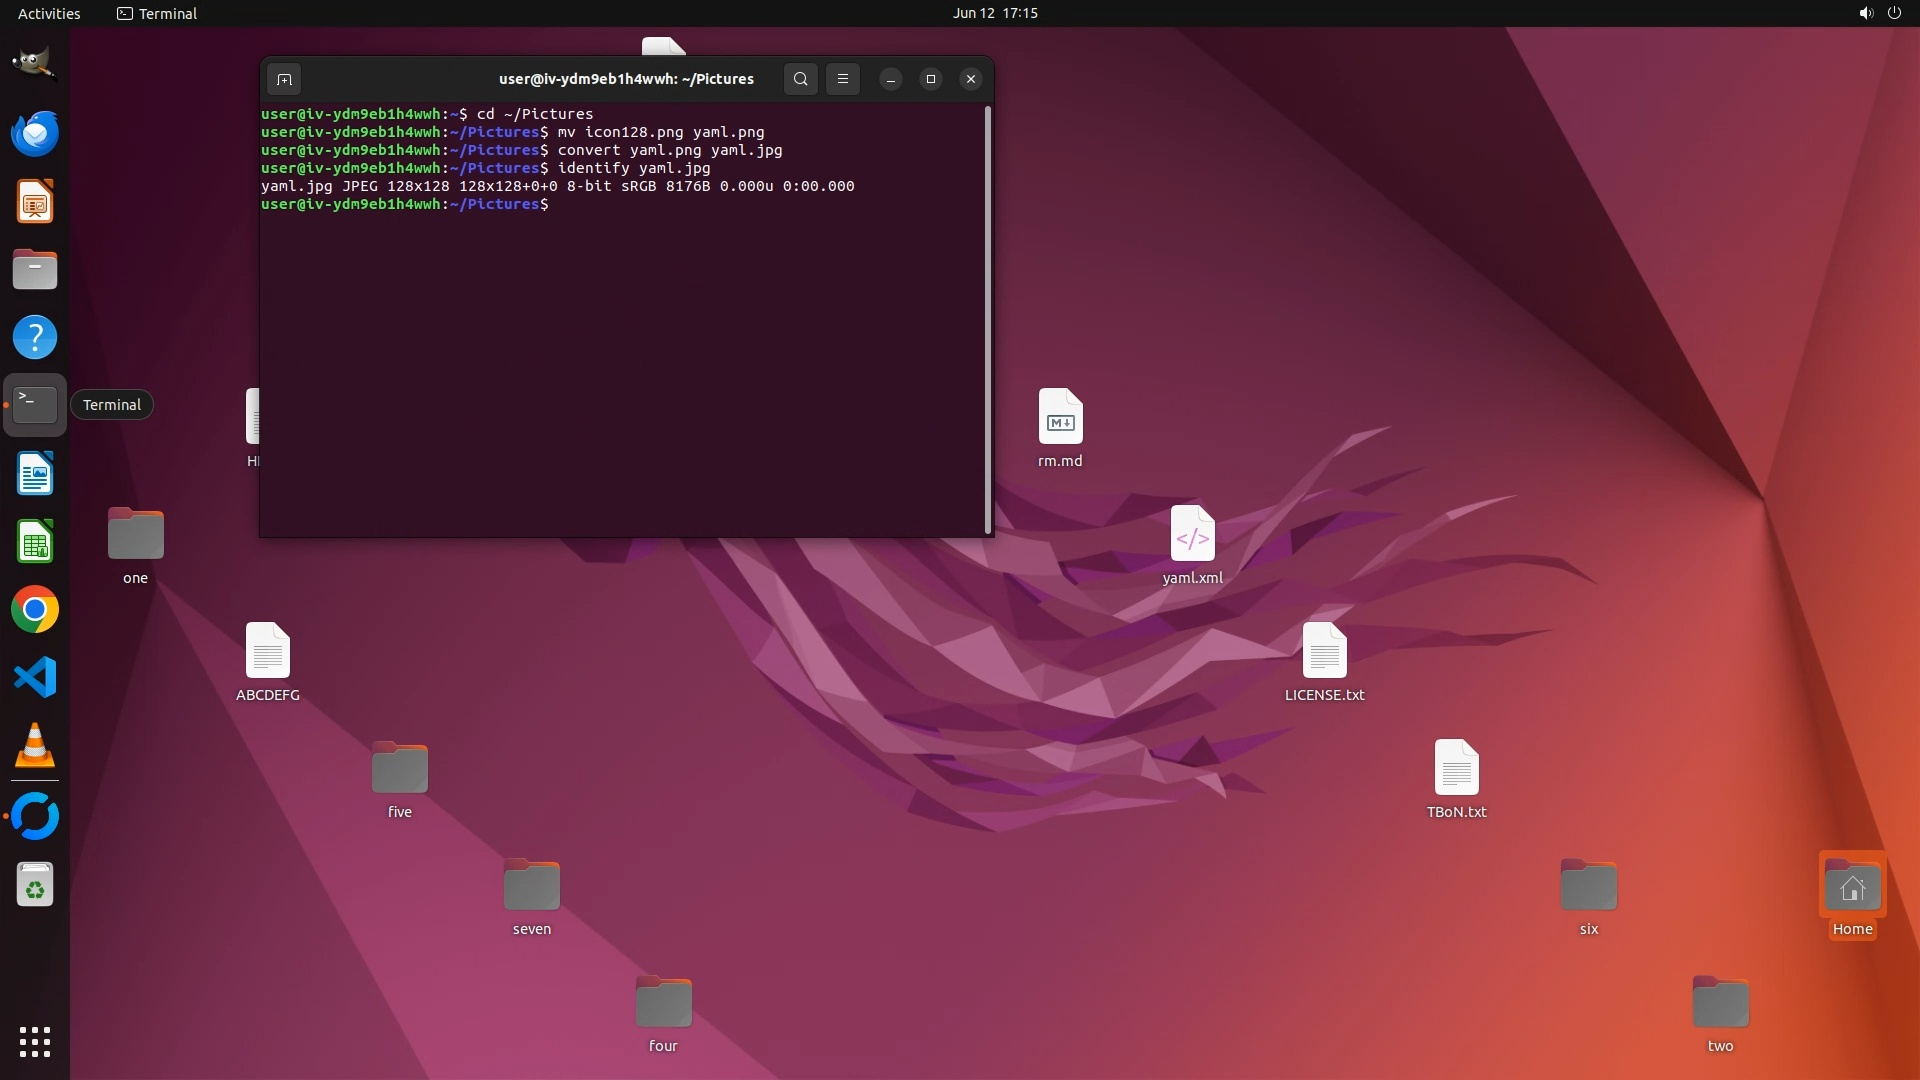Open LibreOffice Impress in dock
This screenshot has width=1920, height=1080.
pos(34,202)
